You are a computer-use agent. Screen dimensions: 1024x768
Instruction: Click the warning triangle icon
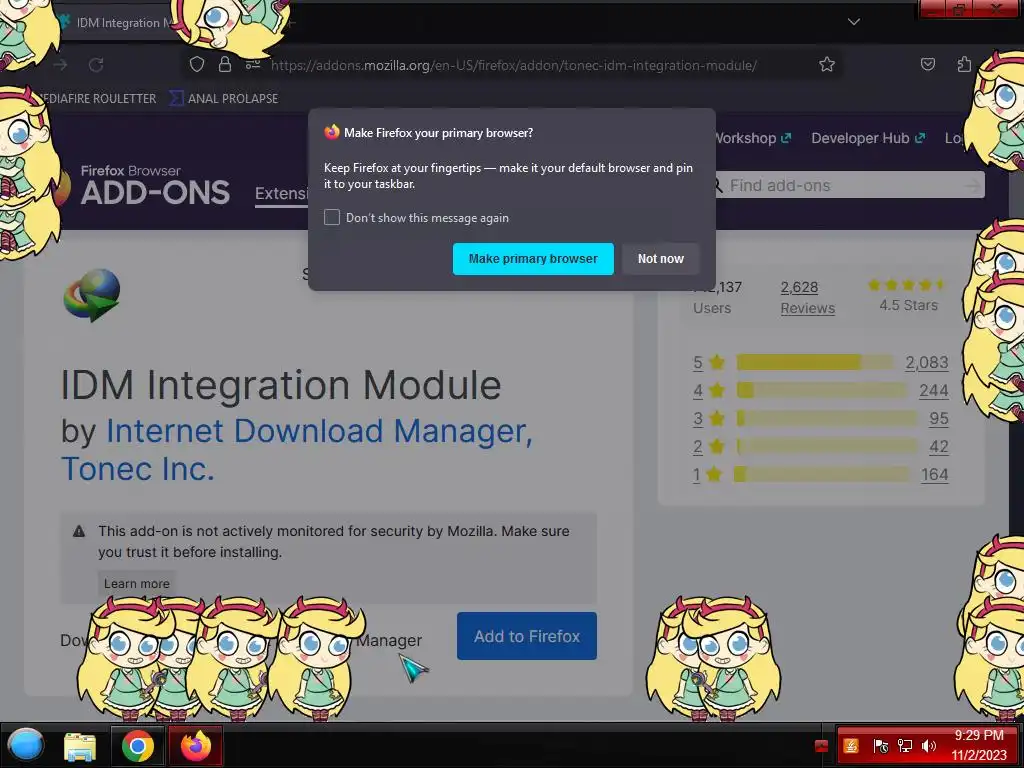pos(79,531)
